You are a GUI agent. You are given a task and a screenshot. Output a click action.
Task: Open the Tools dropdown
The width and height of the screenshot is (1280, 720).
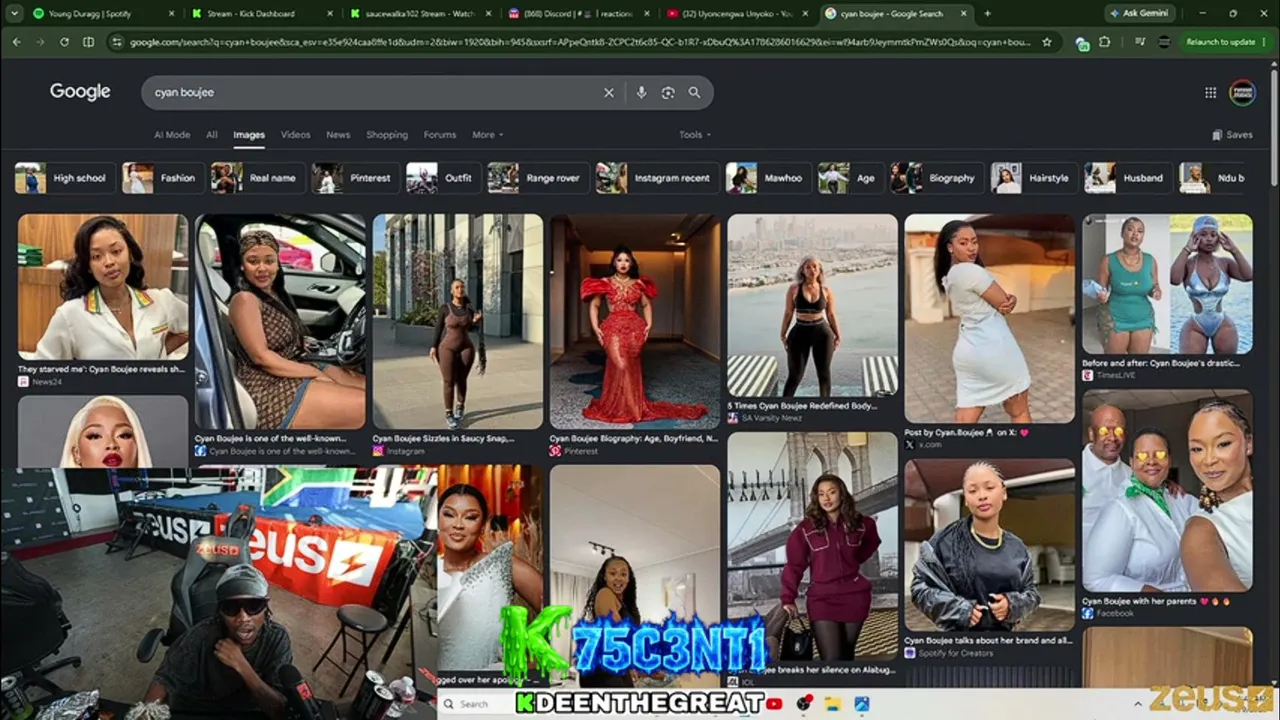coord(695,135)
